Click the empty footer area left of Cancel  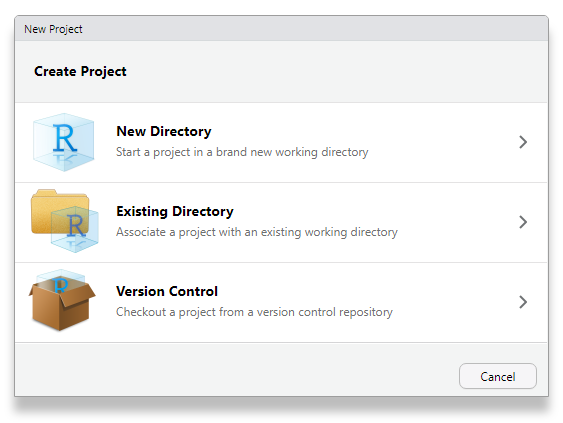click(x=237, y=370)
